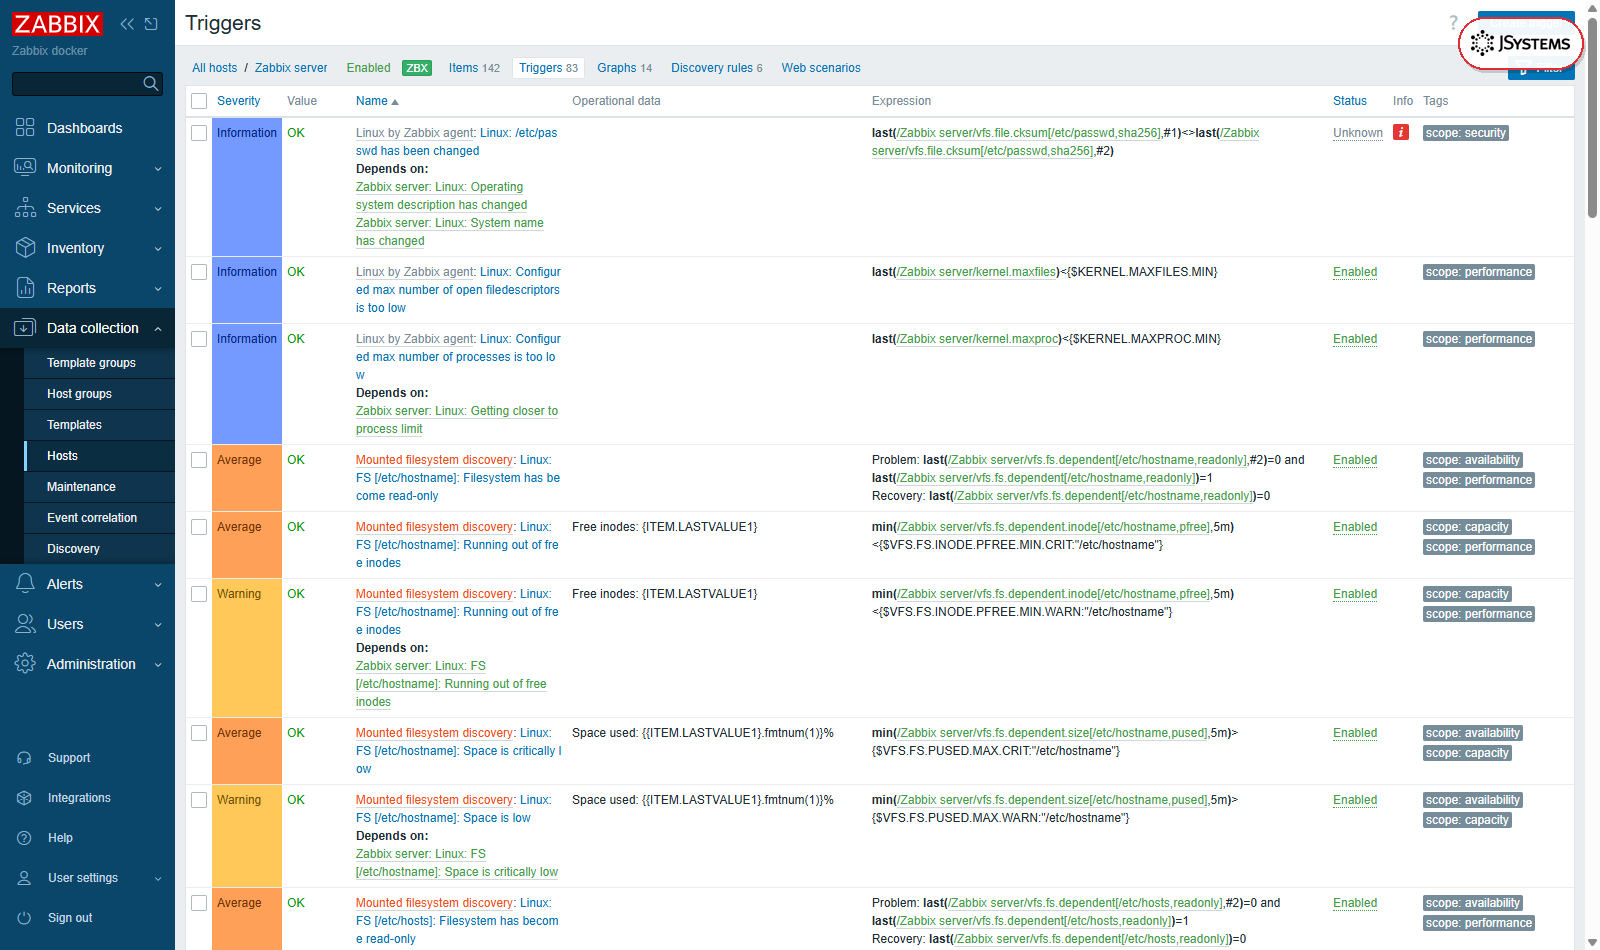
Task: Expand the Alerts menu chevron
Action: click(158, 585)
